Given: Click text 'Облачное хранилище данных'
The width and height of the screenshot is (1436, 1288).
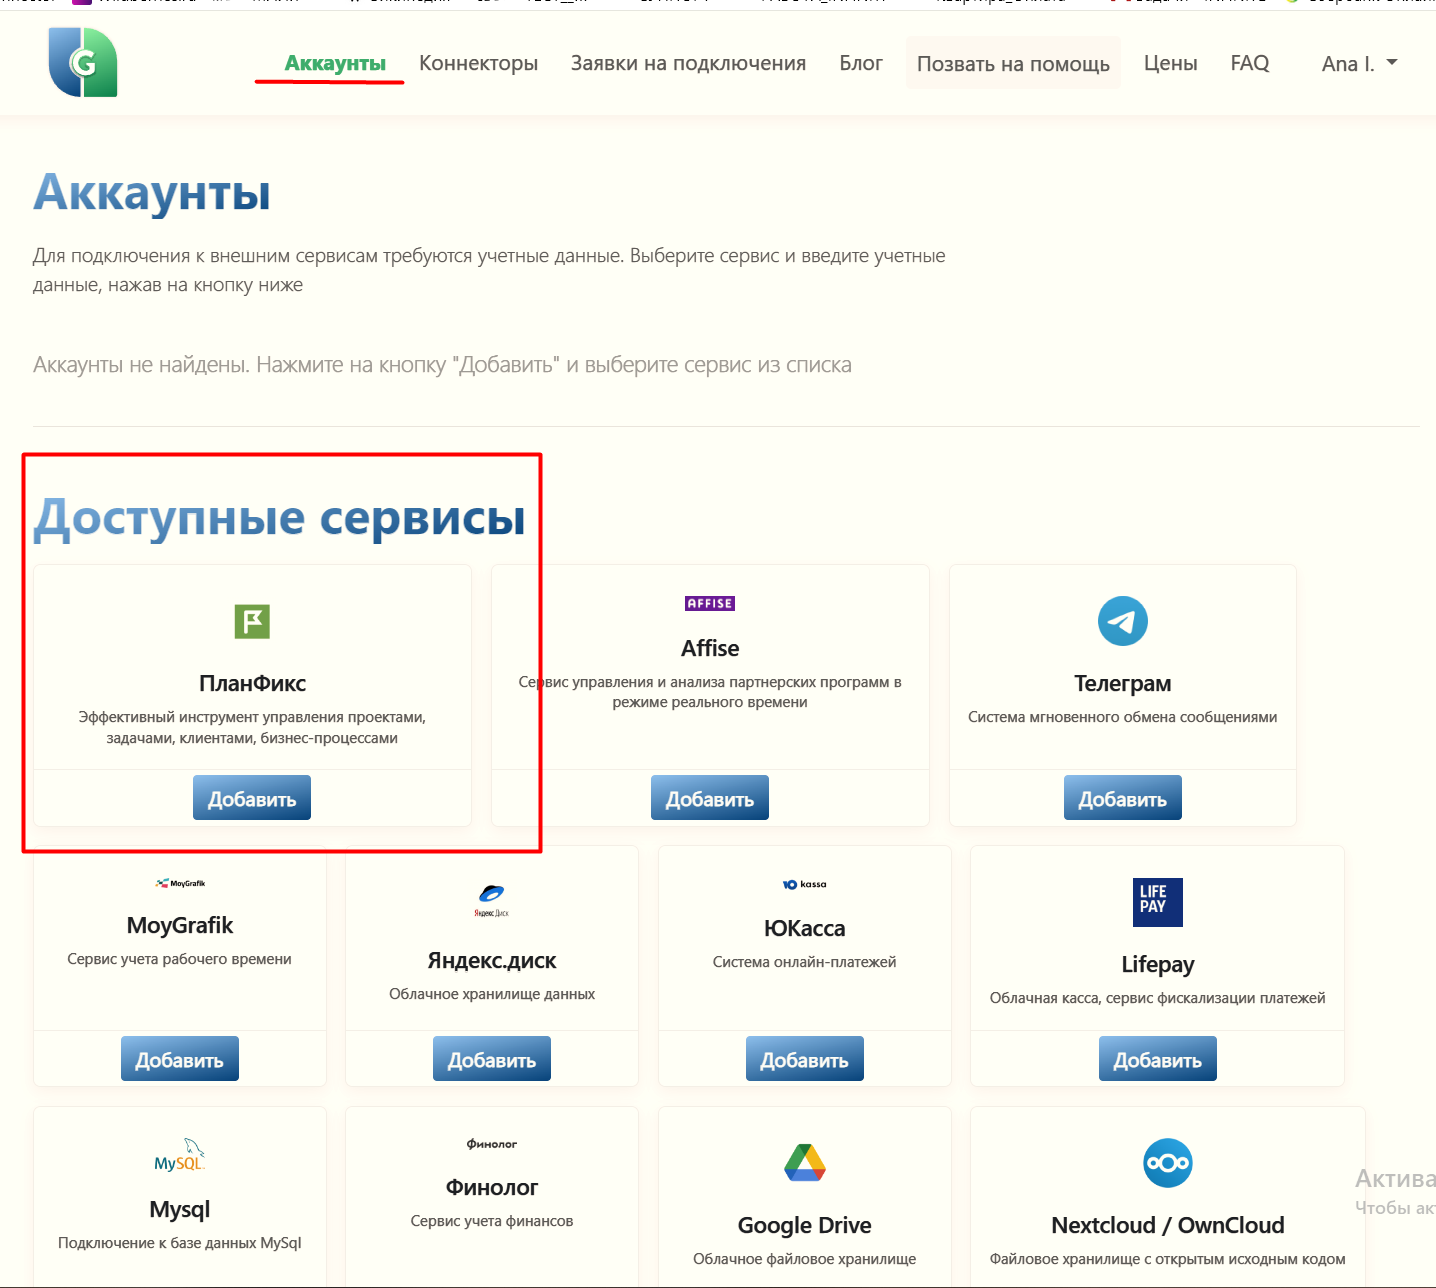Looking at the screenshot, I should [492, 994].
